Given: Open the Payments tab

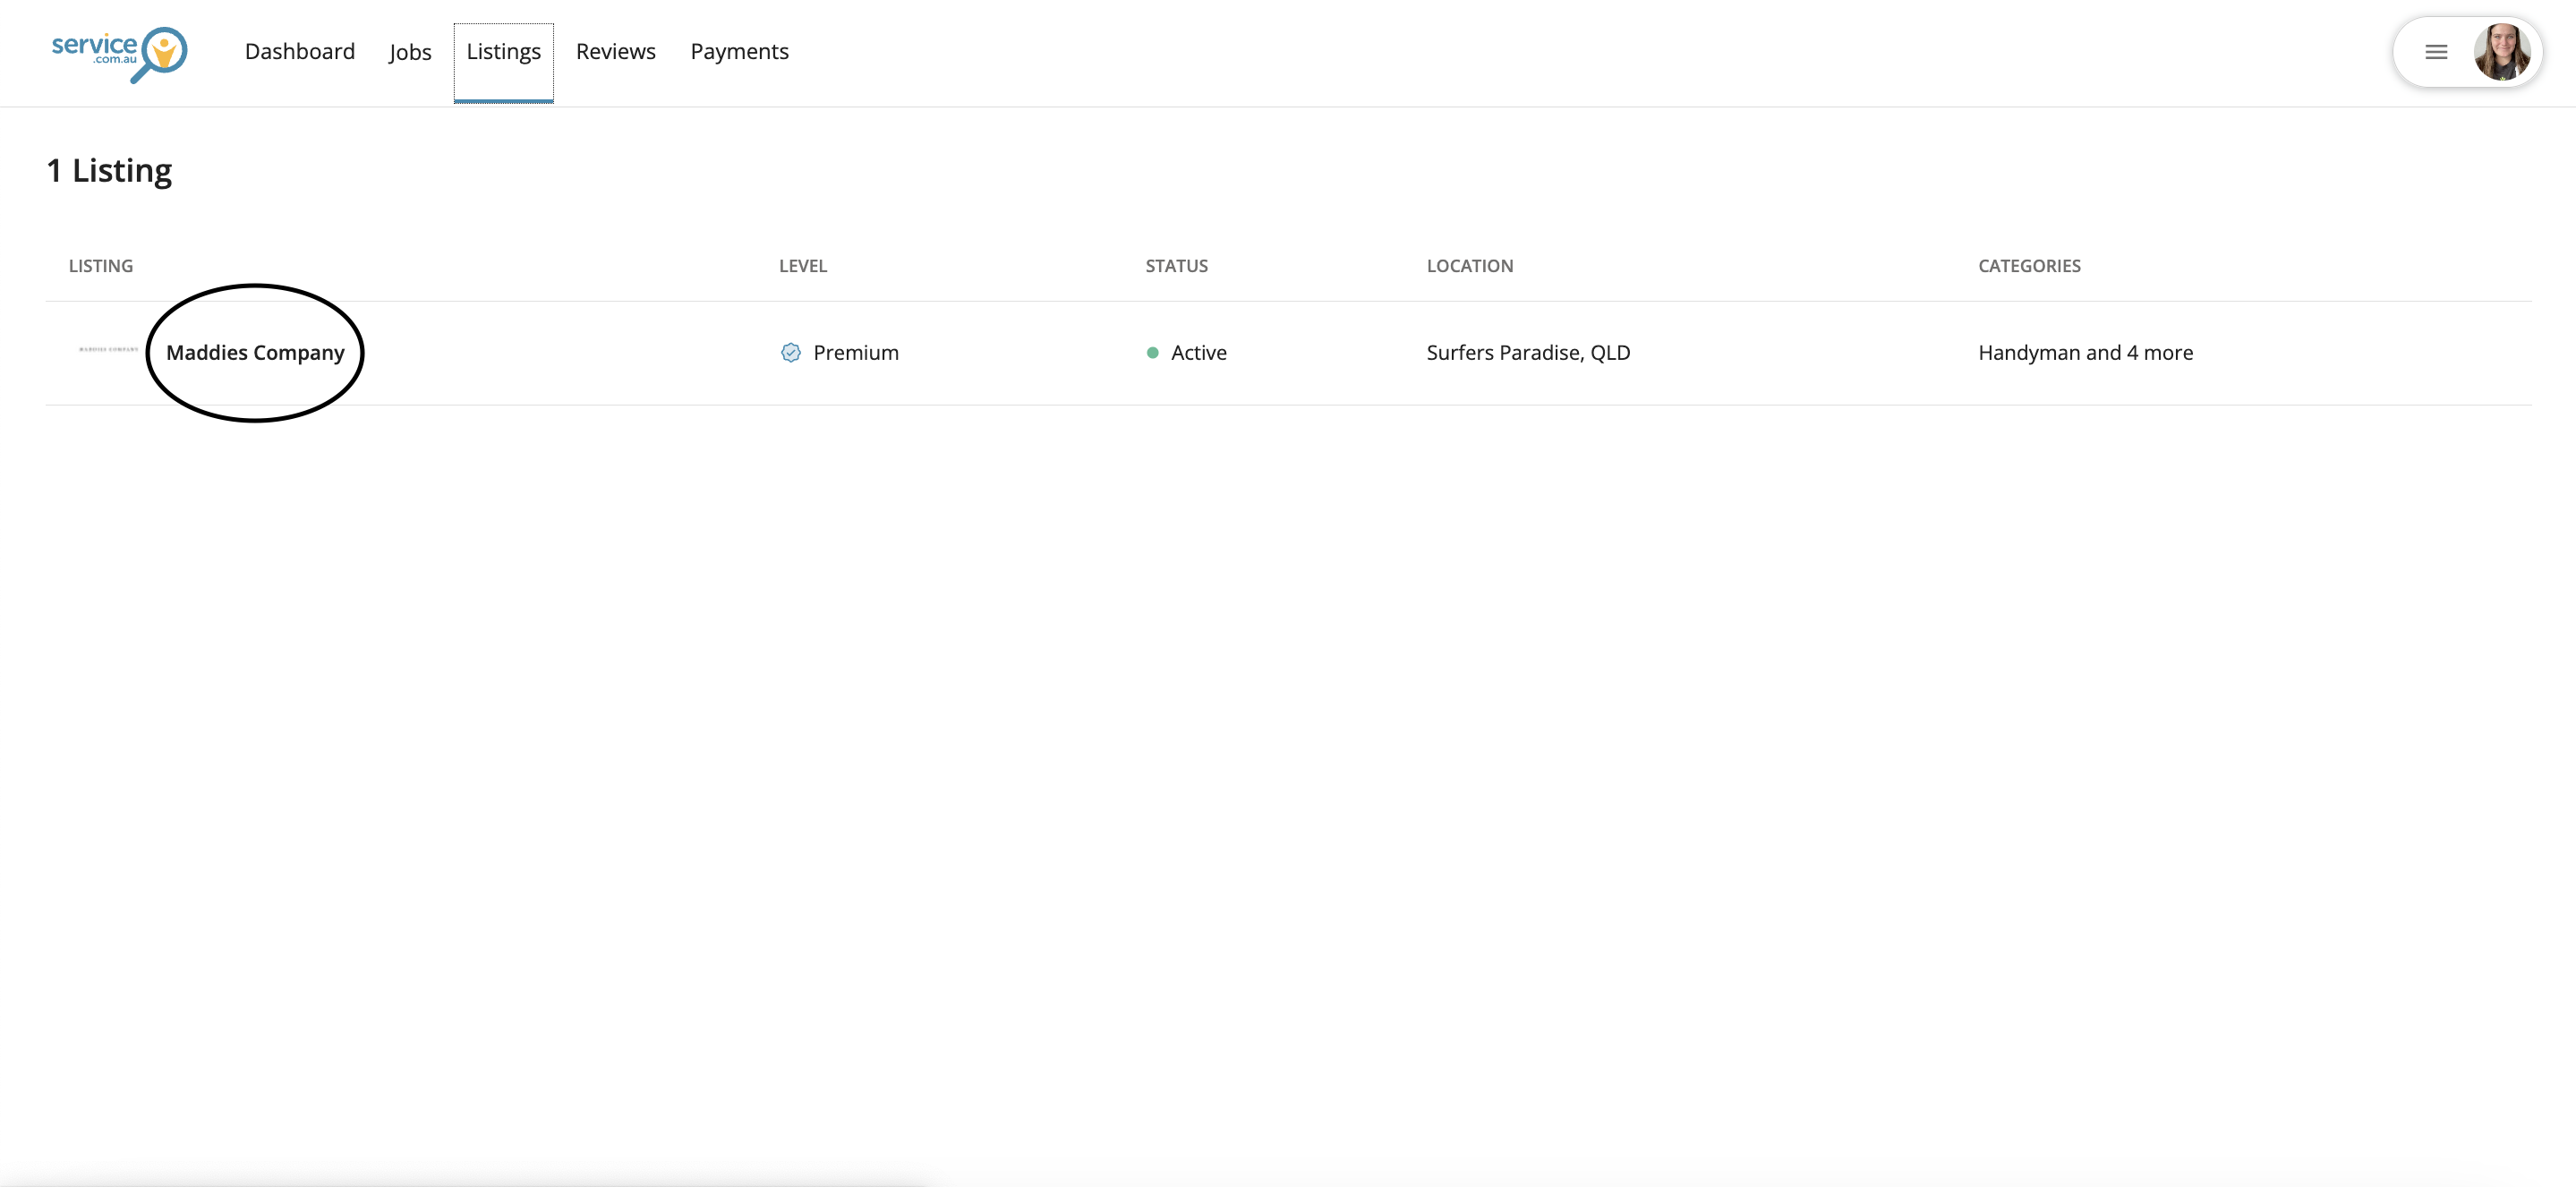Looking at the screenshot, I should pyautogui.click(x=739, y=52).
